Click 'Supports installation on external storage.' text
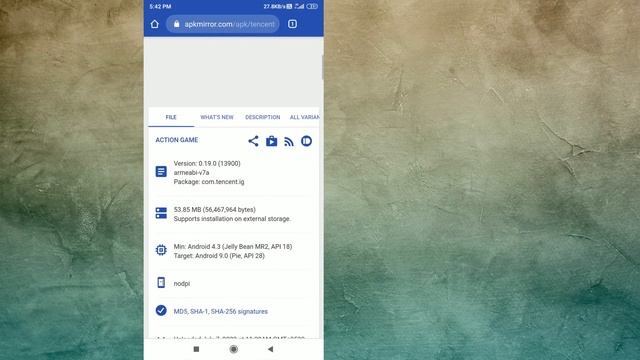This screenshot has width=640, height=360. [232, 219]
